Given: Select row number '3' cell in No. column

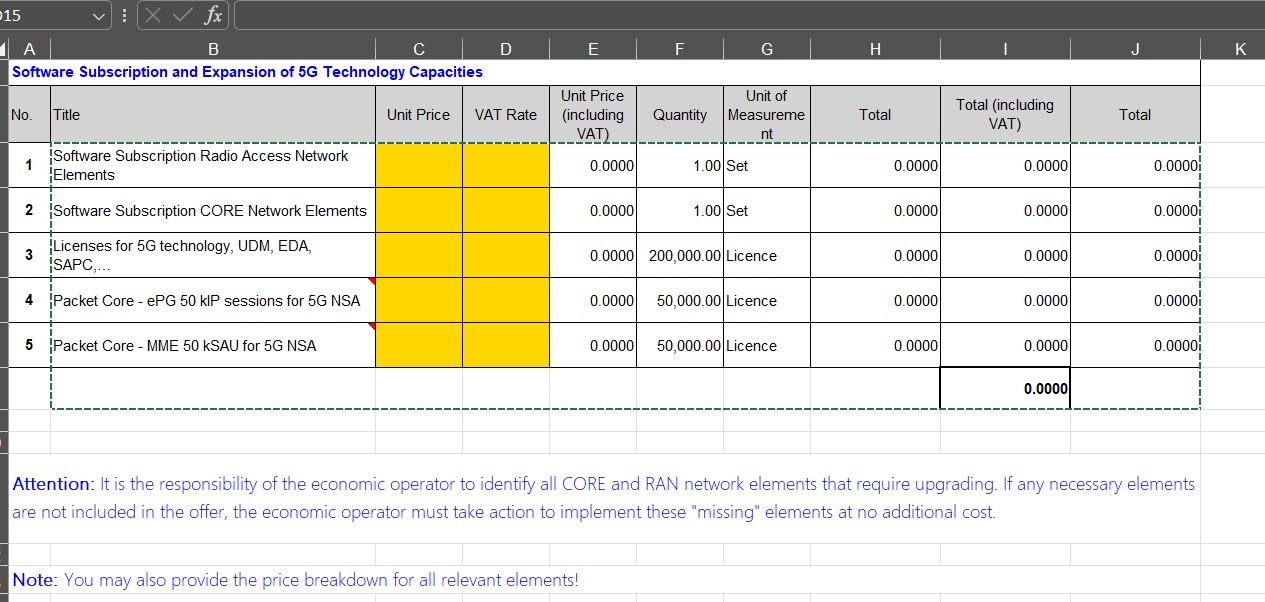Looking at the screenshot, I should point(29,255).
